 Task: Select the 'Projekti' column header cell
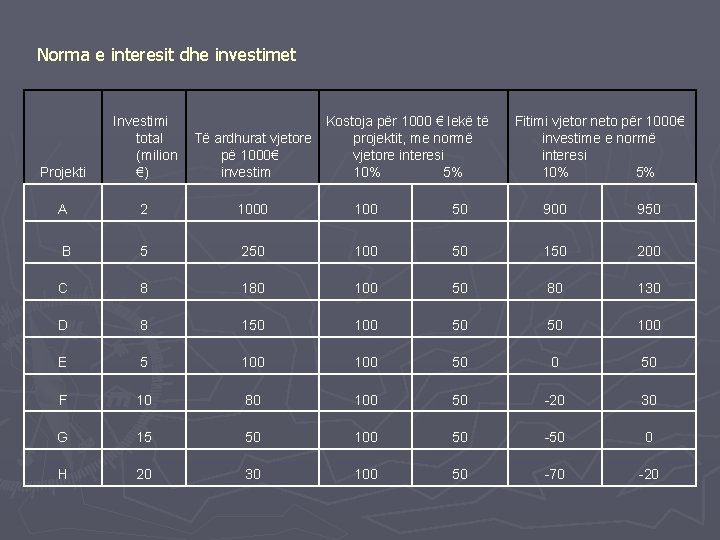point(63,137)
